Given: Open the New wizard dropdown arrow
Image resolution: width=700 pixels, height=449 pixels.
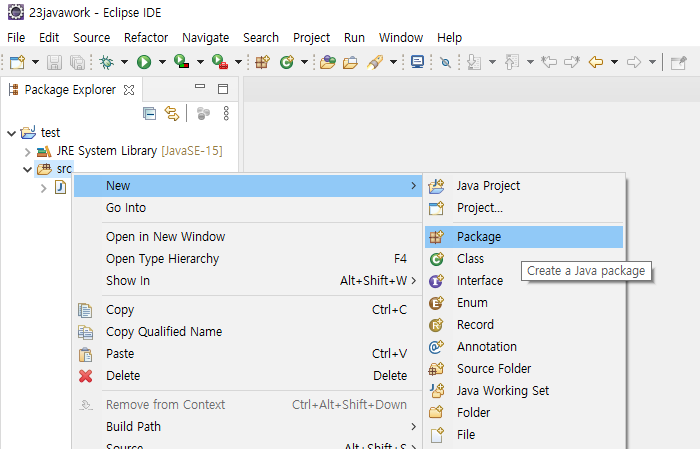Looking at the screenshot, I should tap(35, 62).
